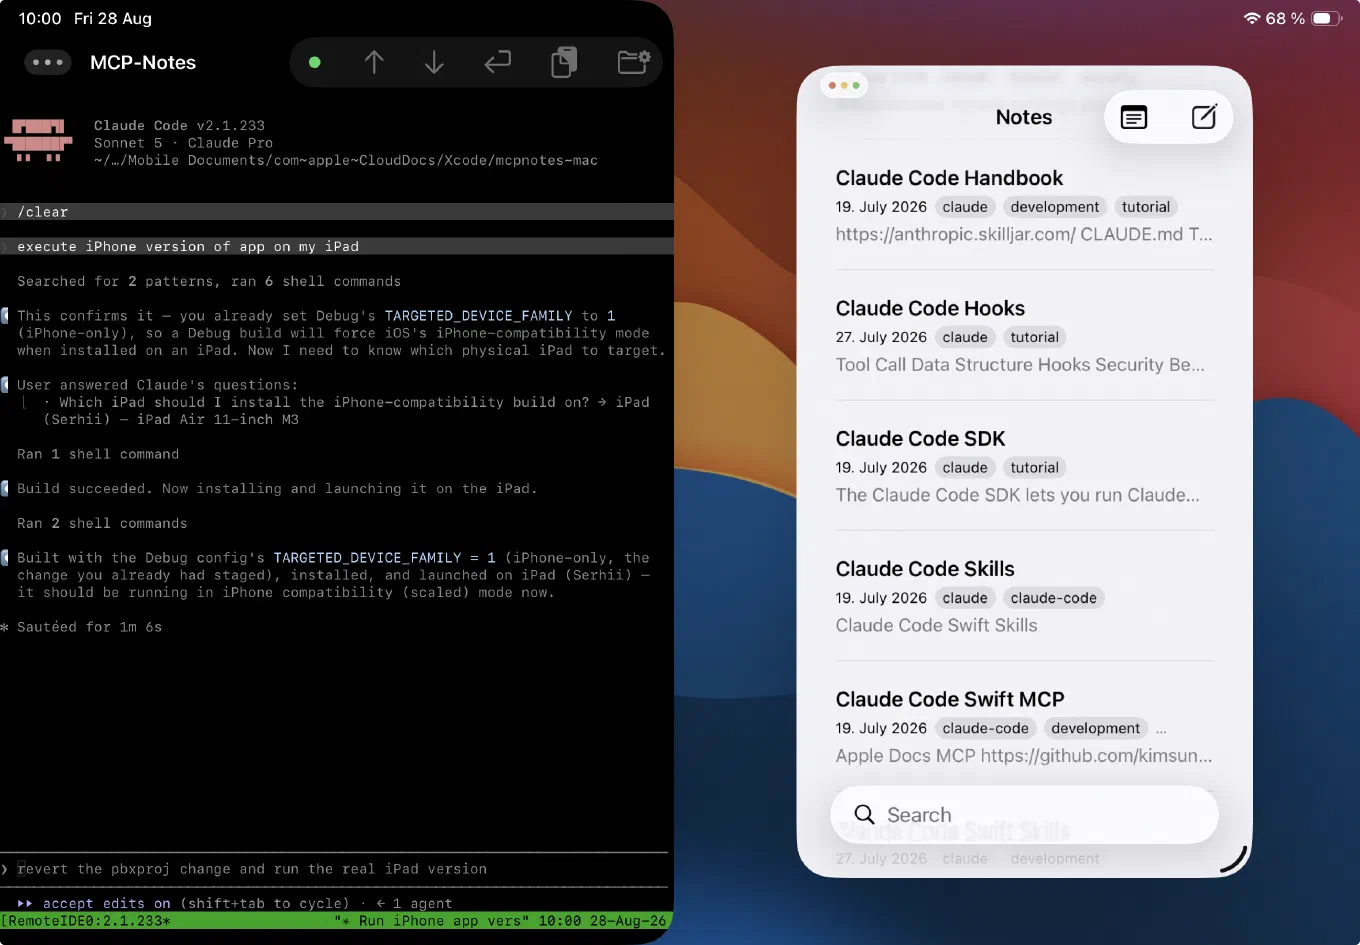This screenshot has width=1360, height=945.
Task: Tap the '27. July 2026' date on Claude Code Hooks
Action: (x=881, y=337)
